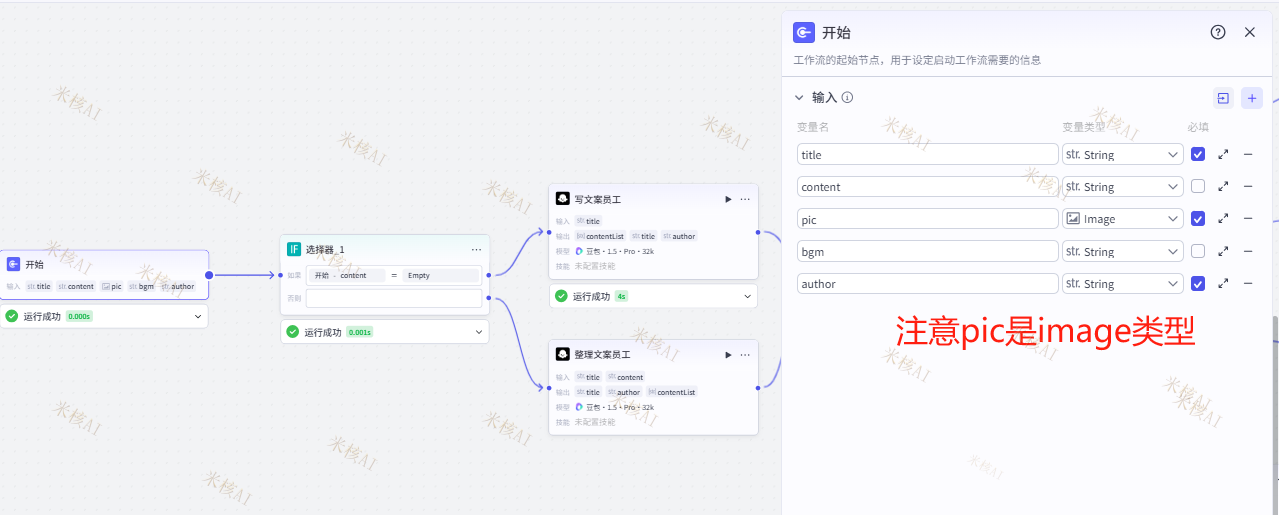Close the 开始 settings panel

point(1249,32)
